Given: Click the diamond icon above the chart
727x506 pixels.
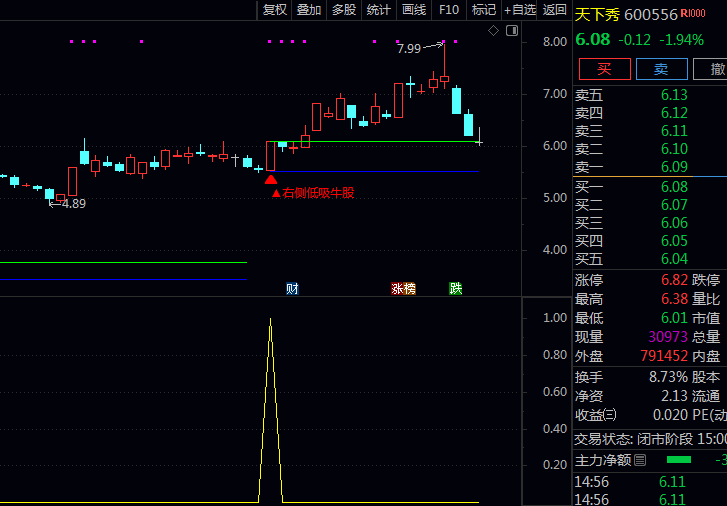Looking at the screenshot, I should point(493,31).
